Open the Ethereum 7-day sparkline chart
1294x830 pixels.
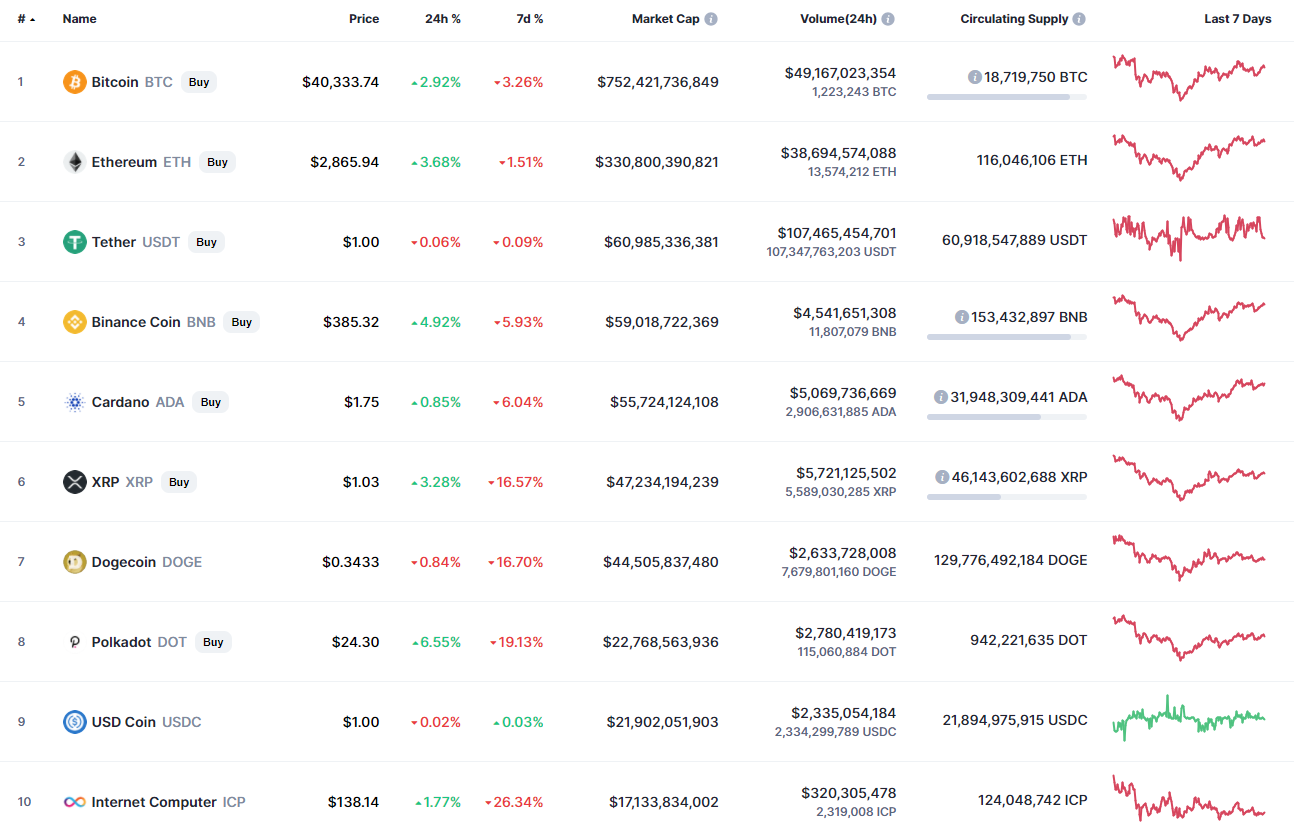pos(1189,158)
